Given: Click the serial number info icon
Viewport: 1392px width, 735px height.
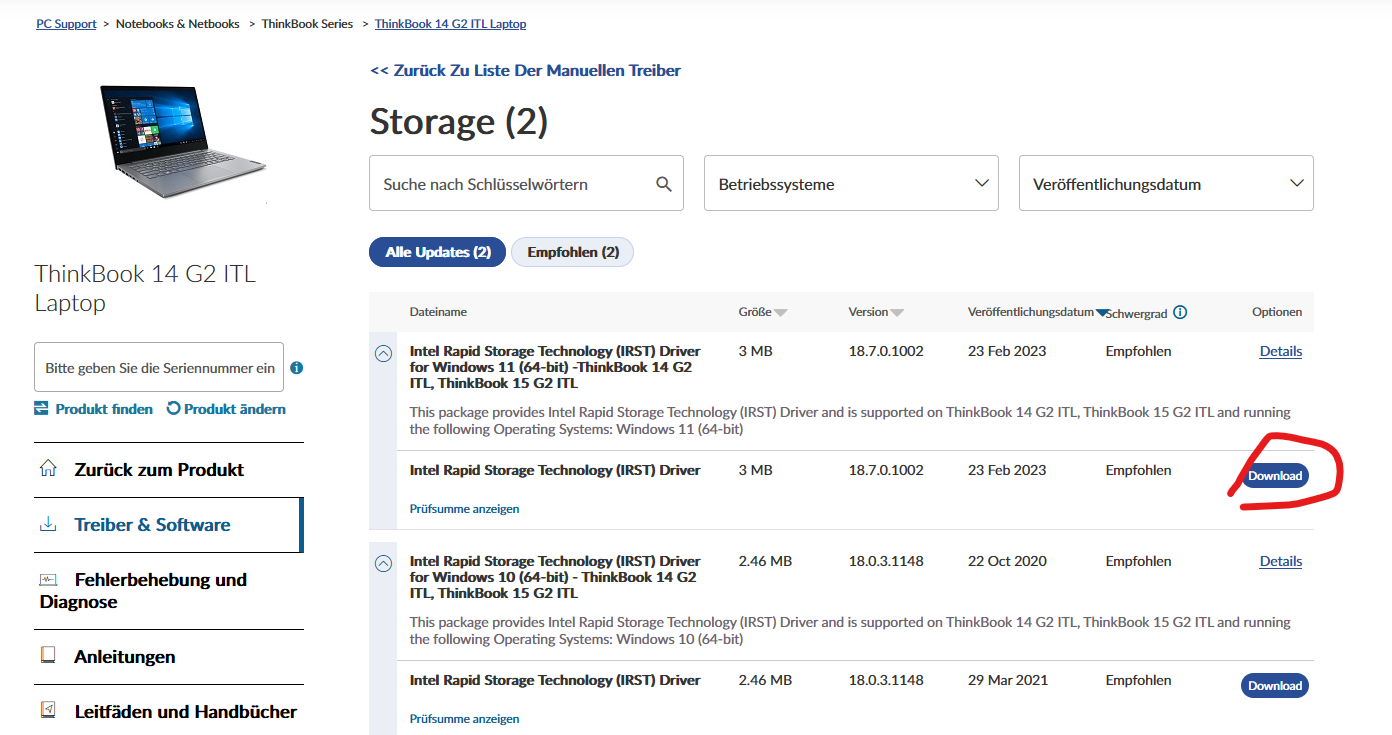Looking at the screenshot, I should tap(296, 368).
